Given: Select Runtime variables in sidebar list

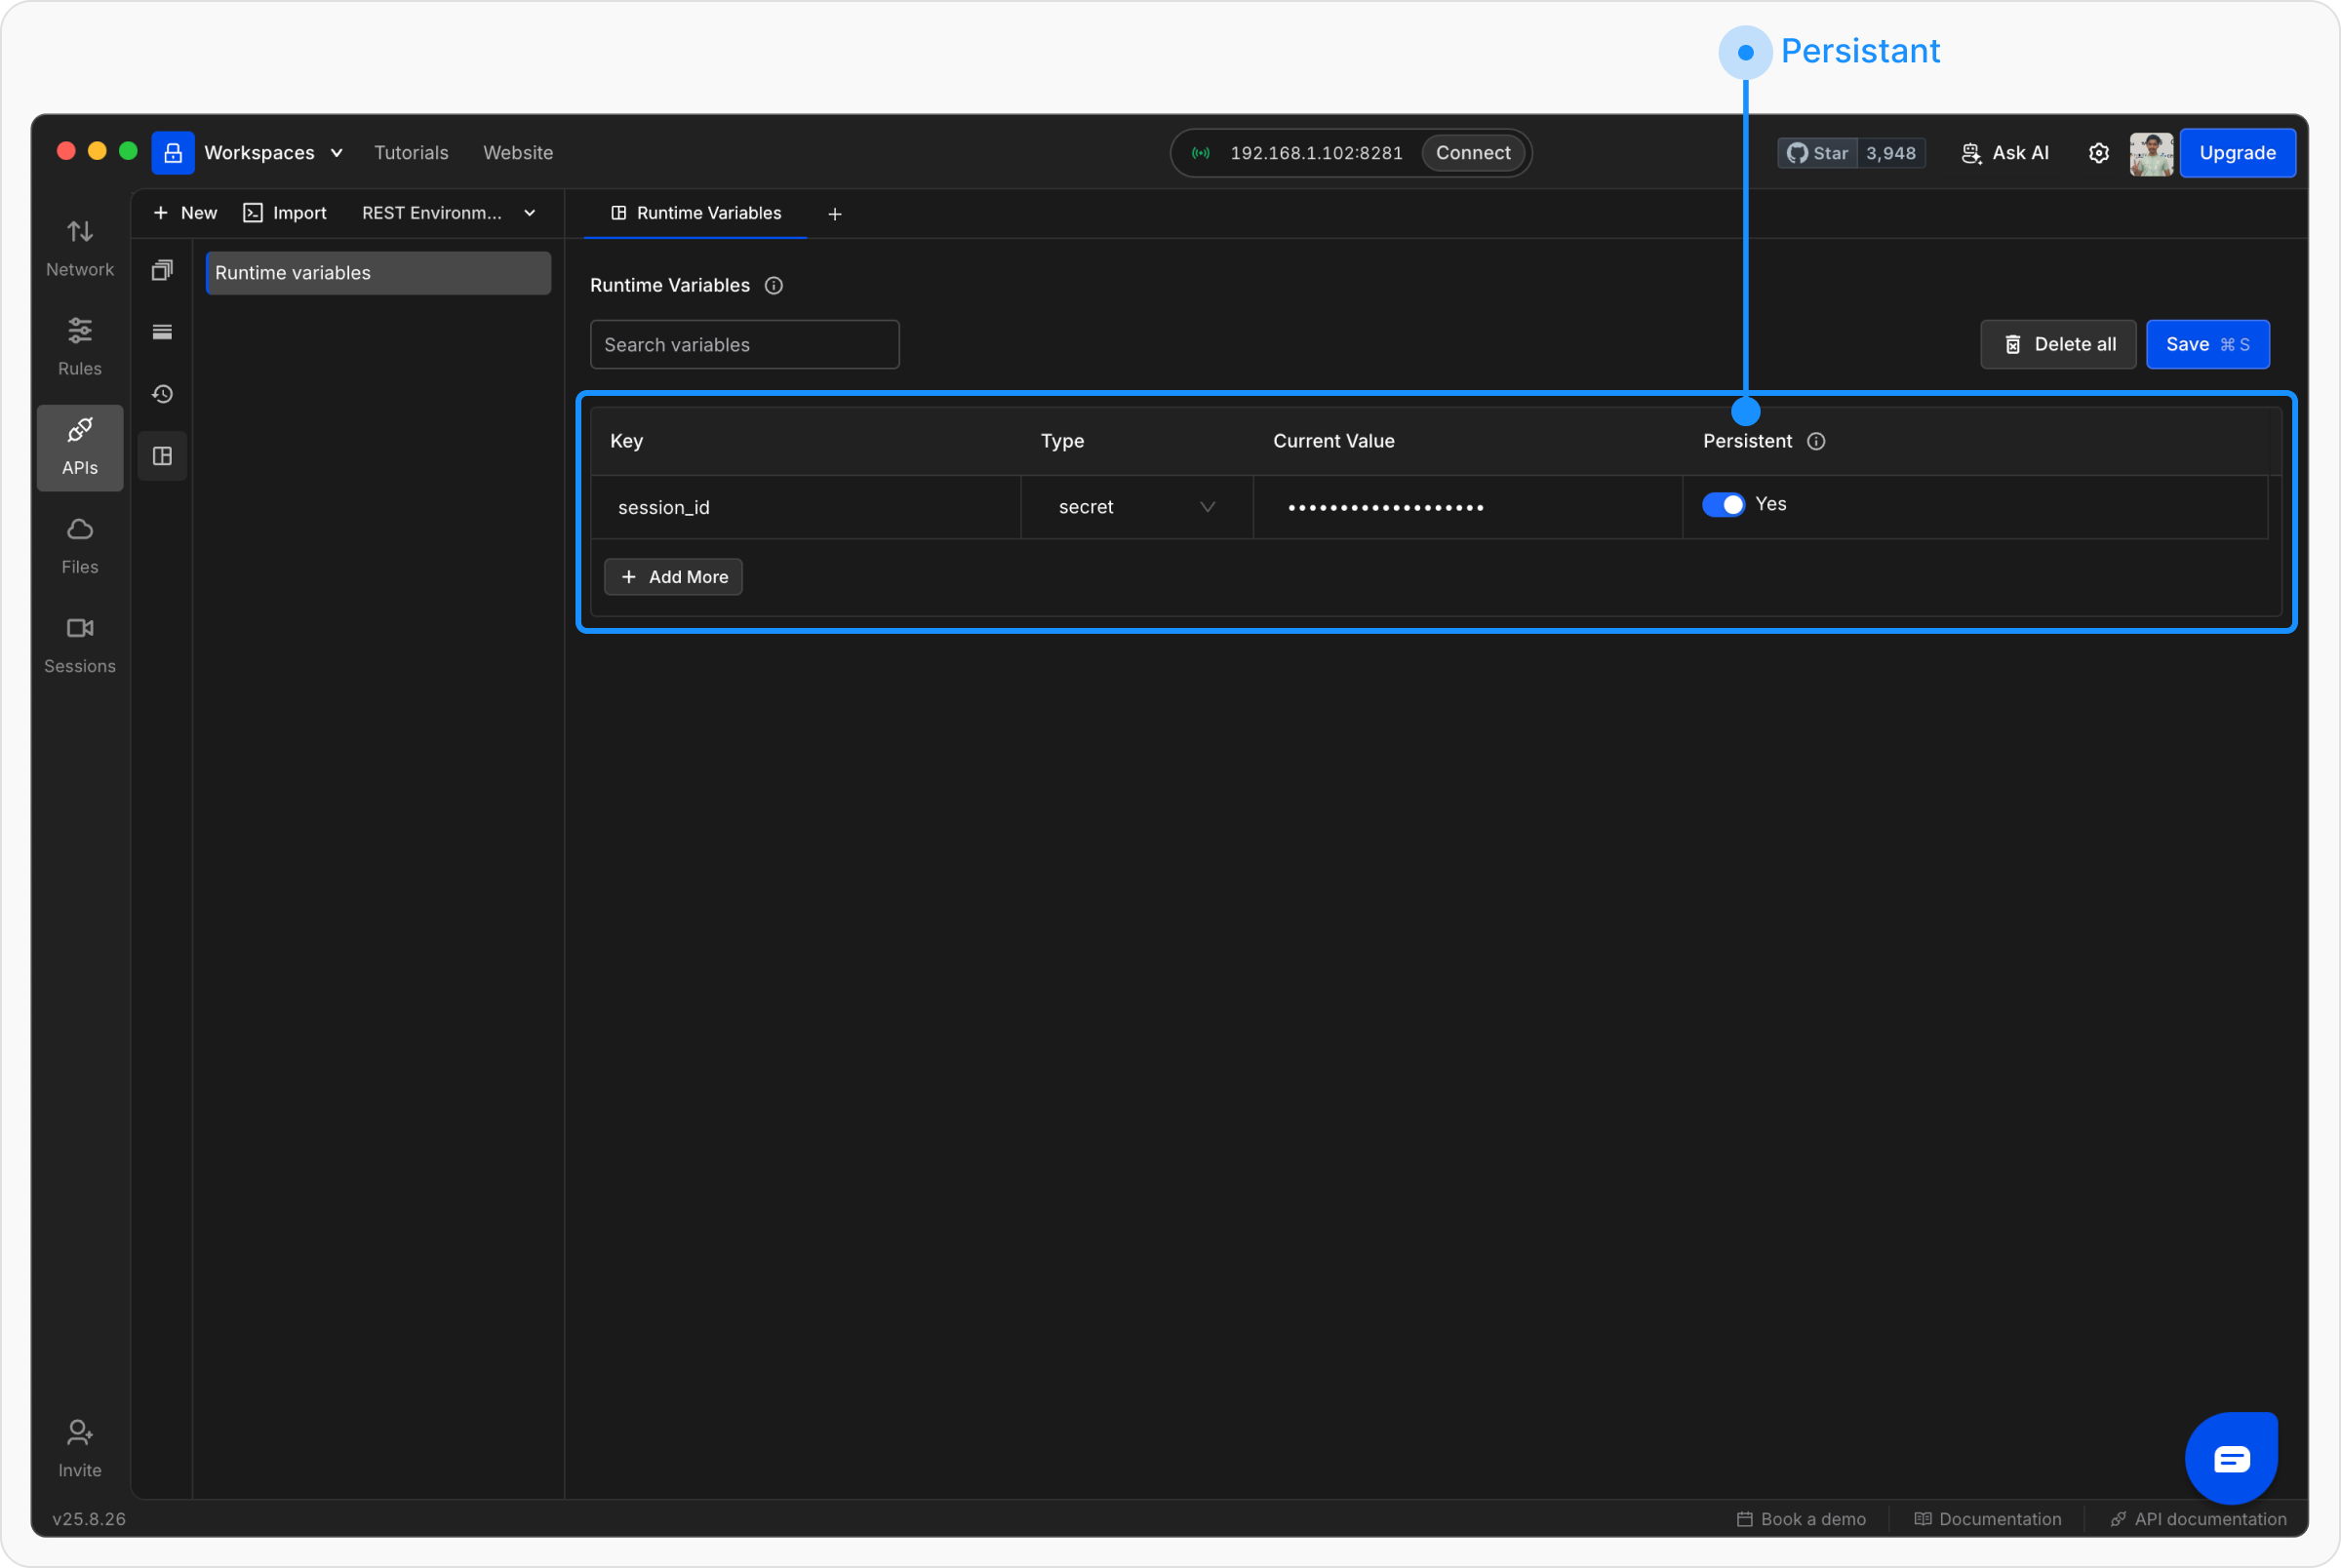Looking at the screenshot, I should click(x=377, y=273).
